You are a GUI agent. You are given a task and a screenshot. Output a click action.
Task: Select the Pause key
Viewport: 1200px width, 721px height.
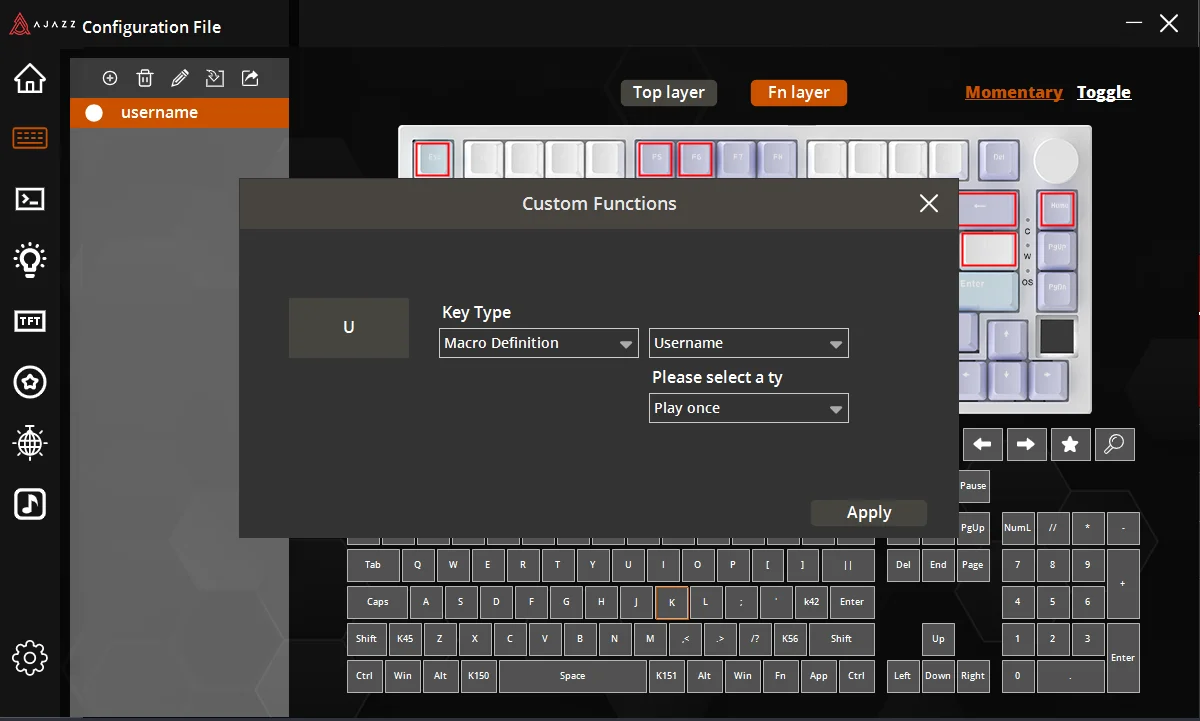click(x=973, y=486)
